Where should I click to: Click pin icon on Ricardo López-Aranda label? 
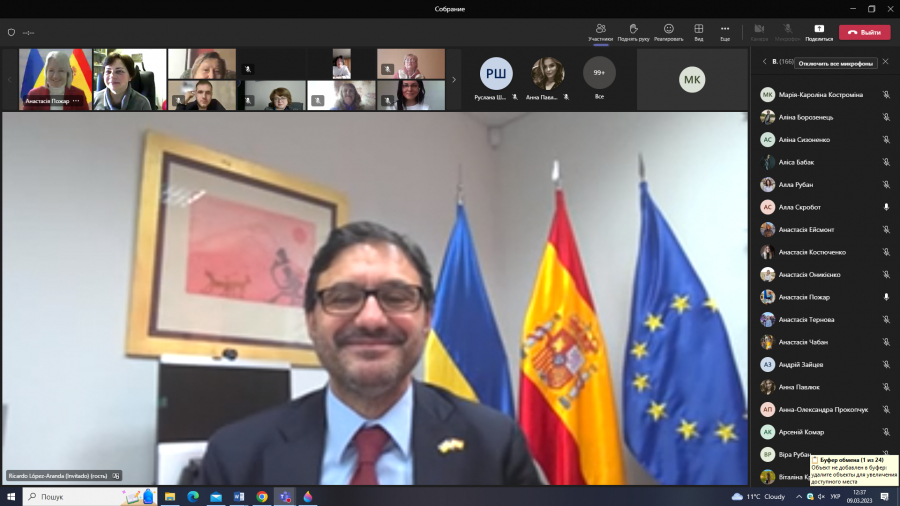click(x=116, y=476)
